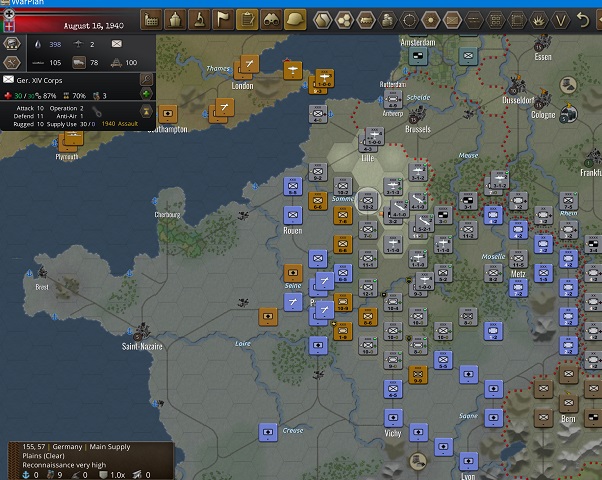The height and width of the screenshot is (480, 602).
Task: Click the envelope icon beside air count
Action: click(117, 44)
